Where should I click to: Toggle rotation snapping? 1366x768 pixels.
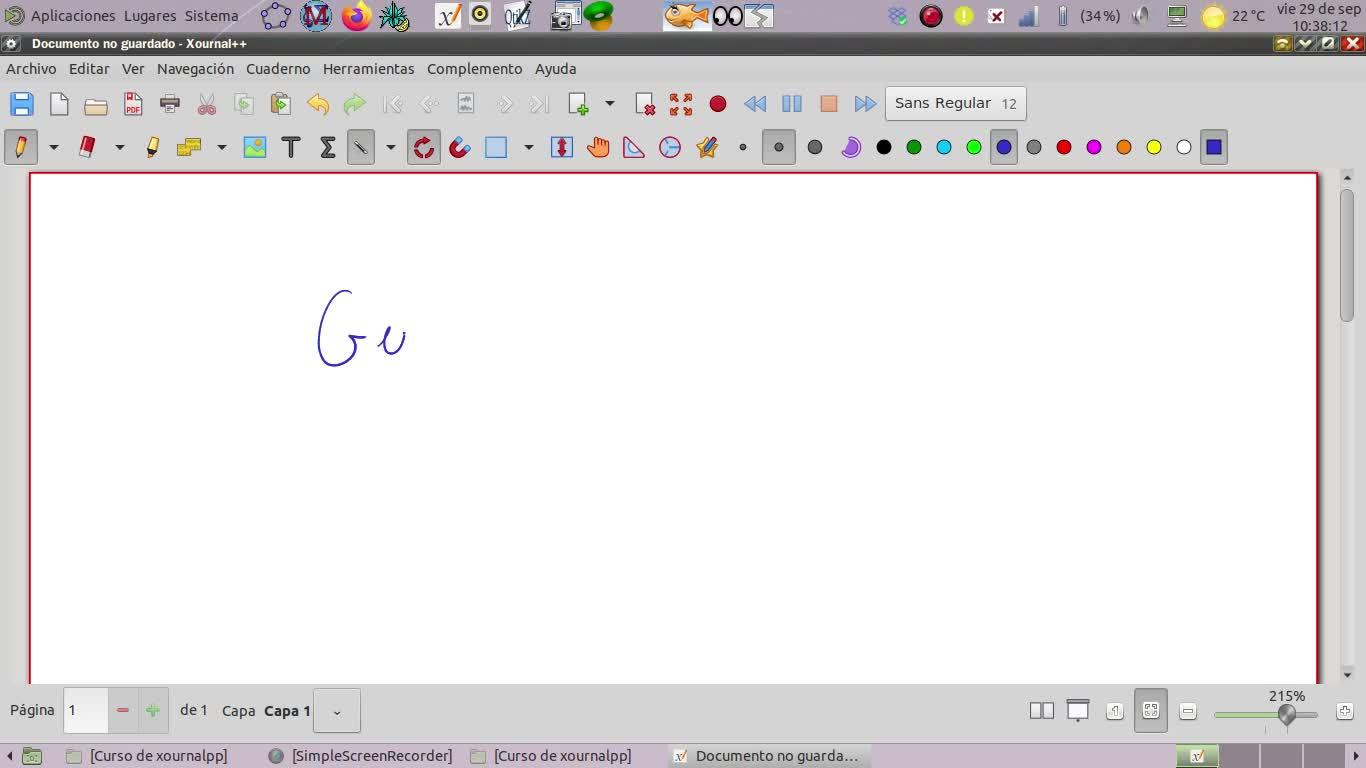(424, 147)
